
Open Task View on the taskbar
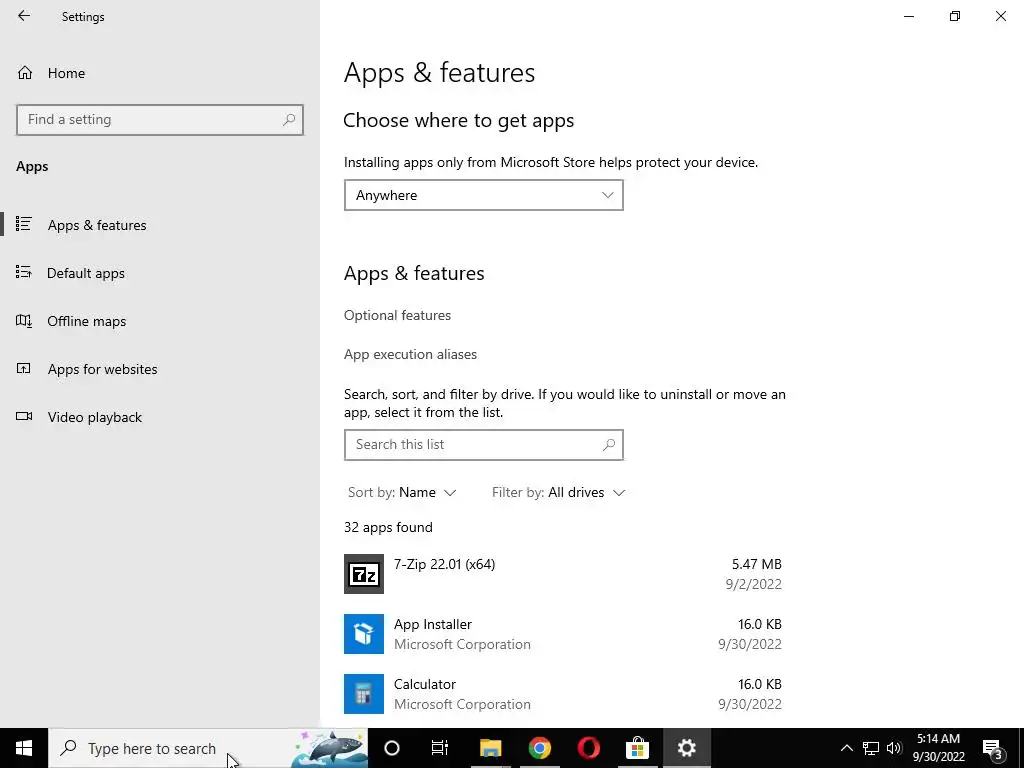tap(440, 748)
